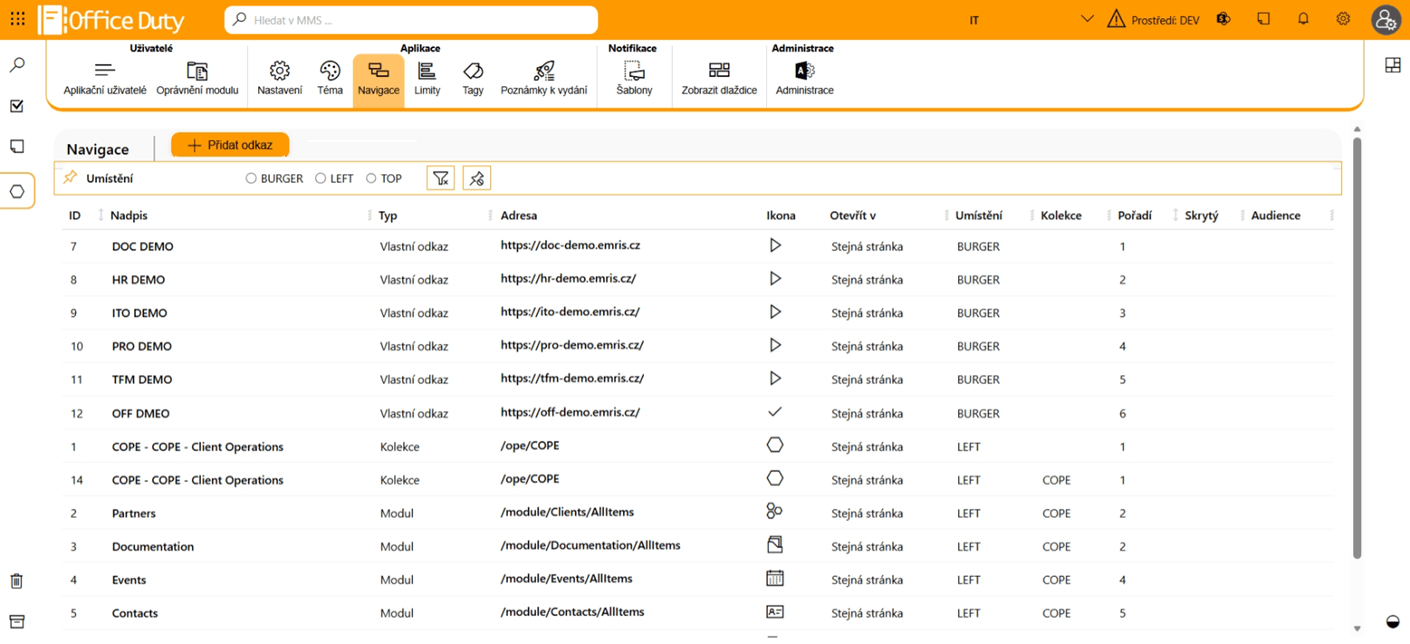1410x644 pixels.
Task: Open Otevřít v column menu handle
Action: point(946,215)
